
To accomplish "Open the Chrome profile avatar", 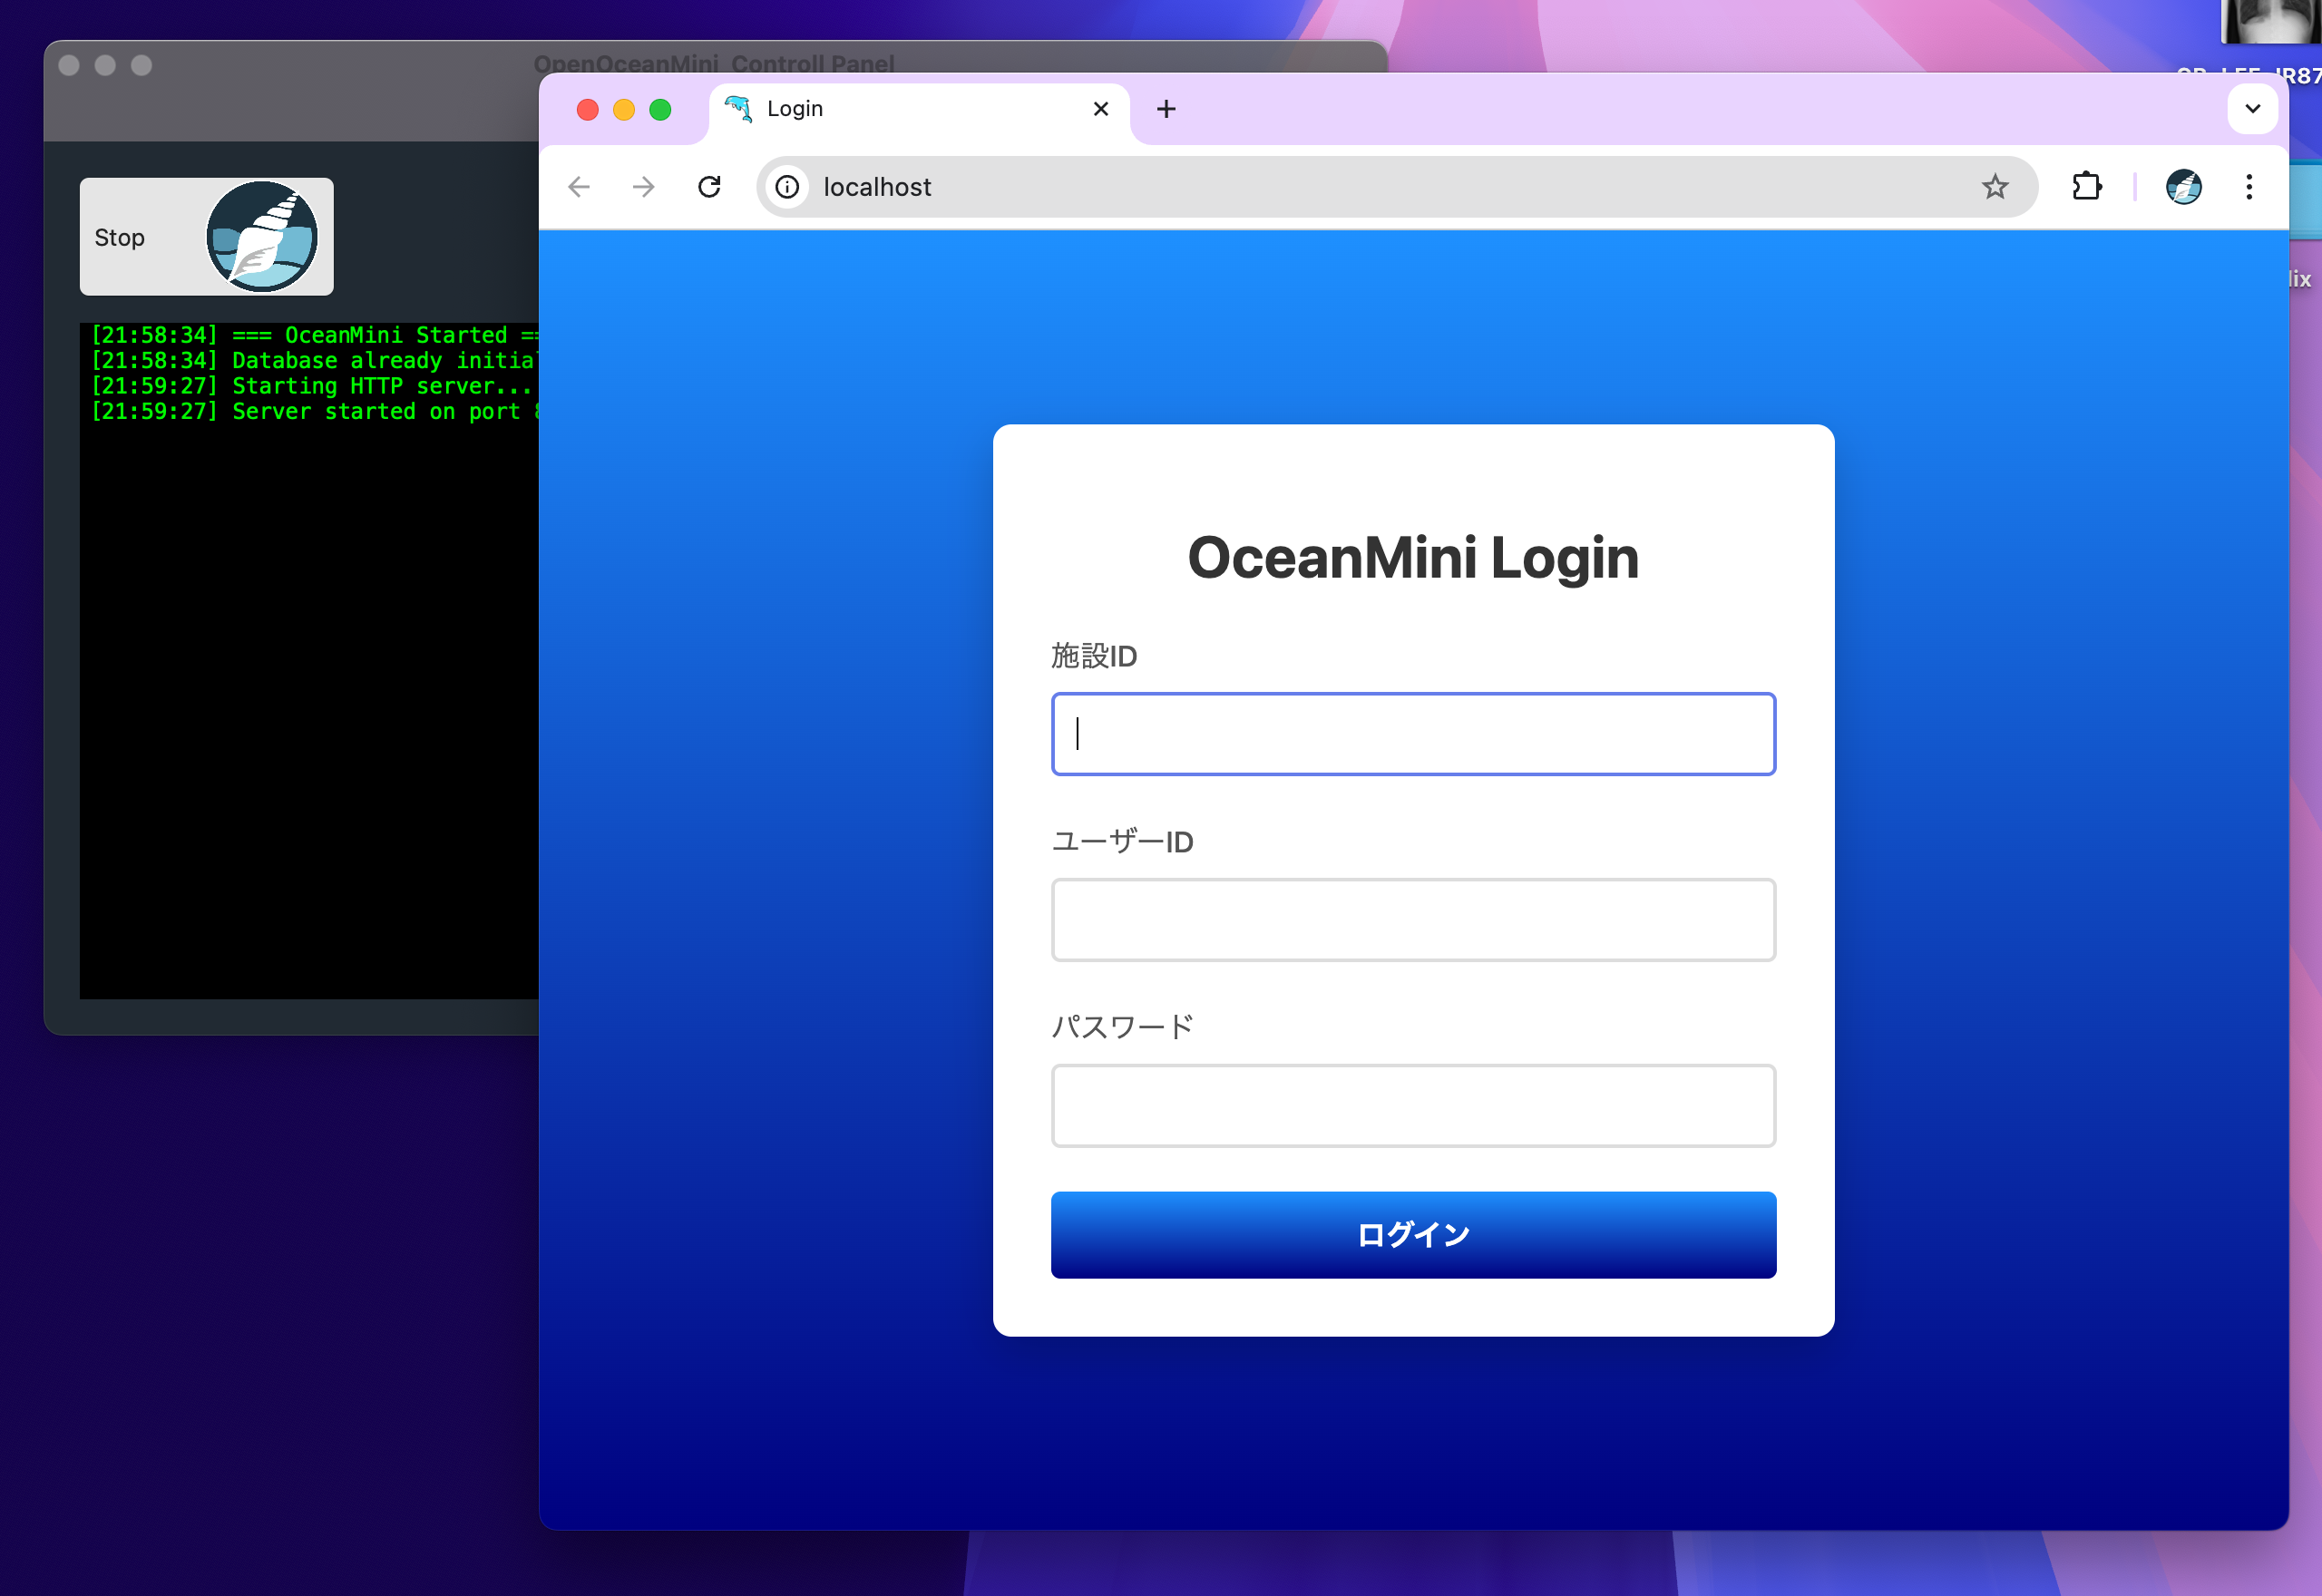I will 2183,187.
